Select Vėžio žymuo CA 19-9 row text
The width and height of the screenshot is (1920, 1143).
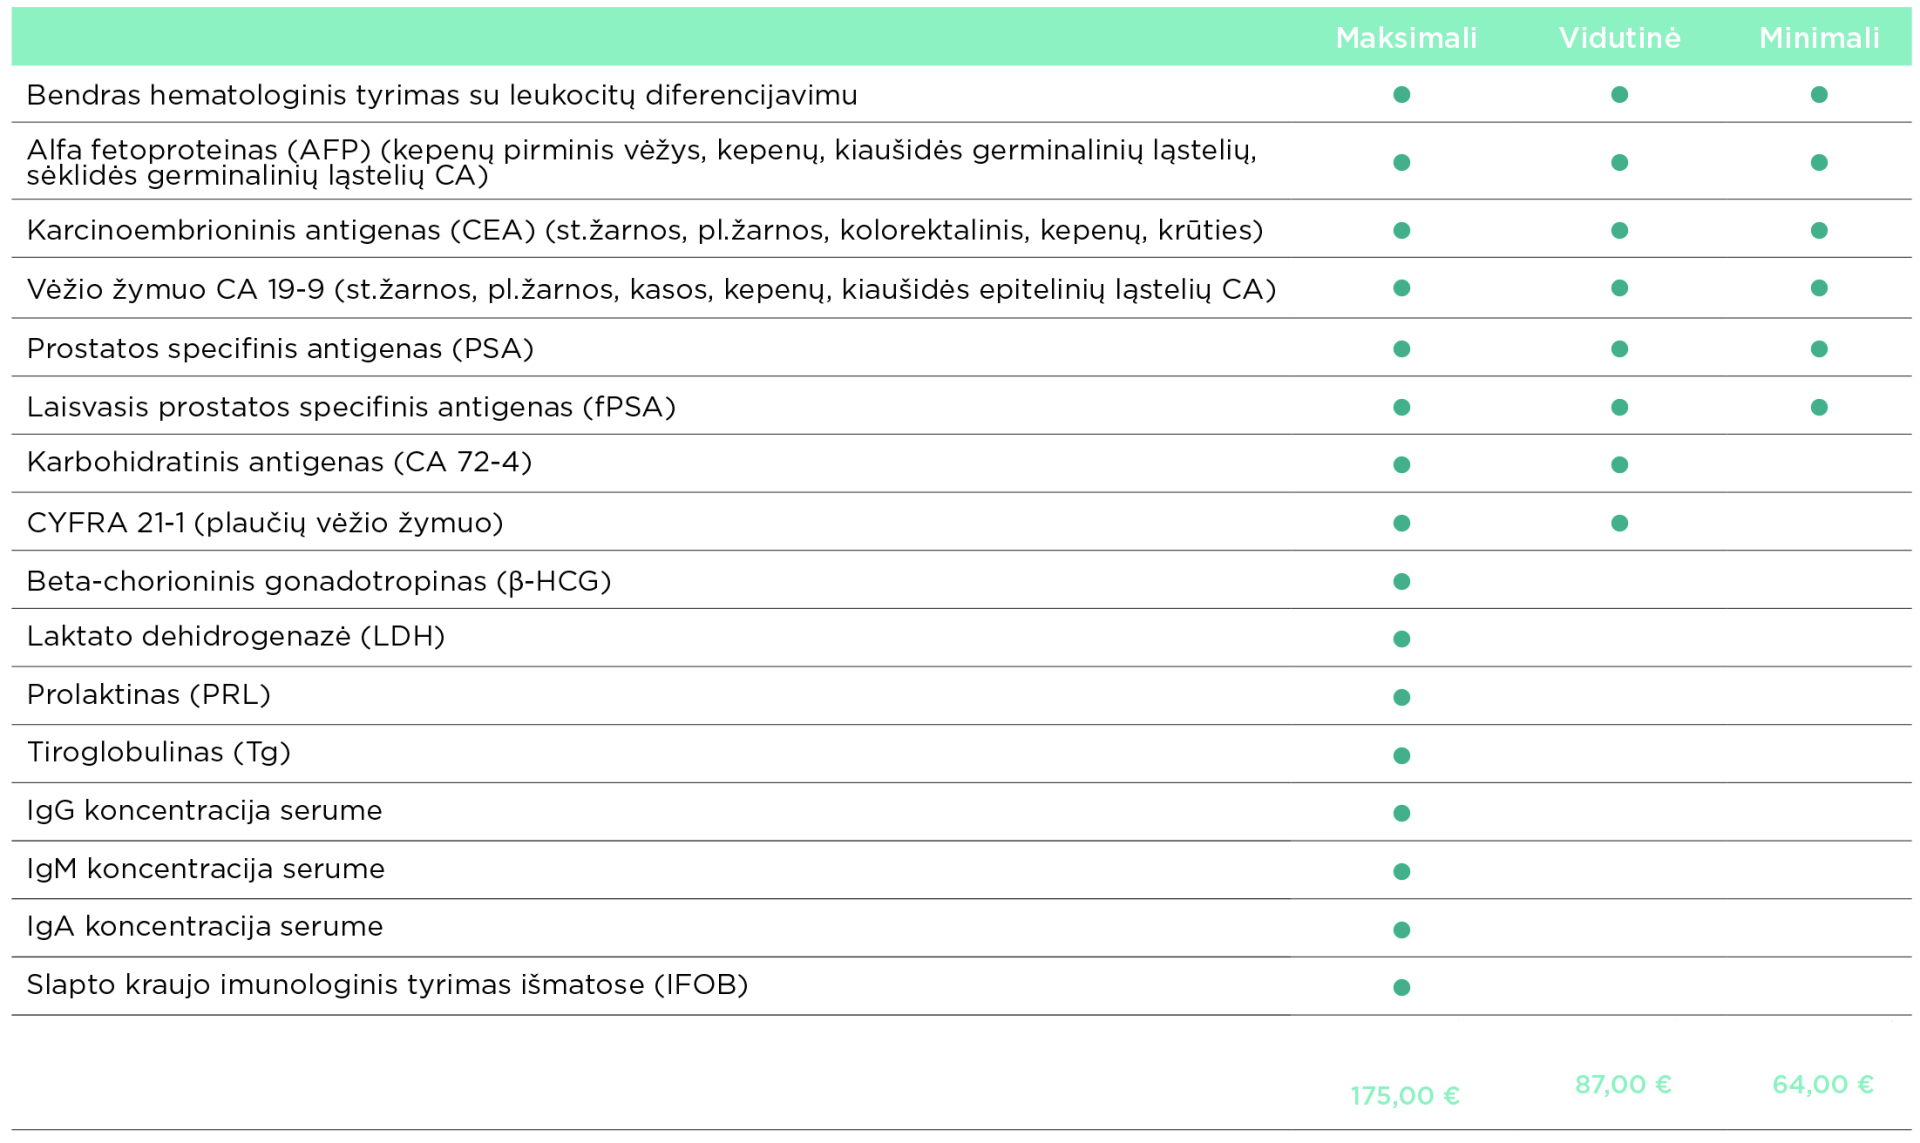click(651, 289)
